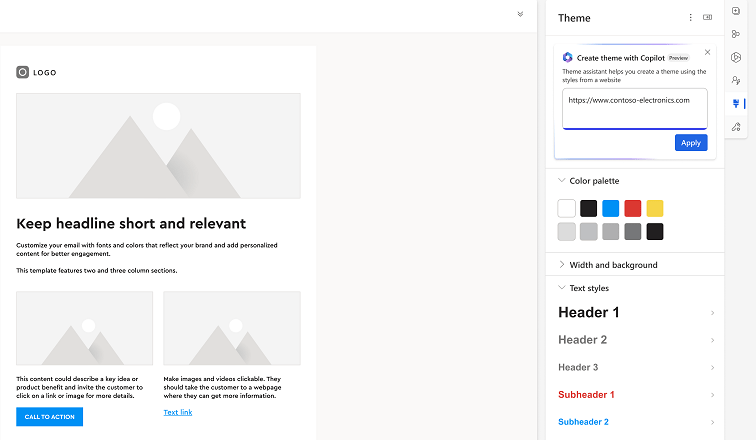756x440 pixels.
Task: Click the website URL text field
Action: coord(634,108)
